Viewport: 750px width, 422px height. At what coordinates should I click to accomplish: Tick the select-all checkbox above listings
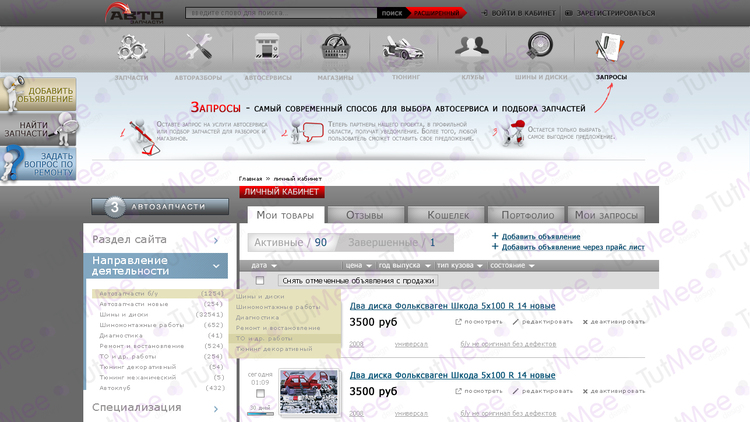click(260, 281)
